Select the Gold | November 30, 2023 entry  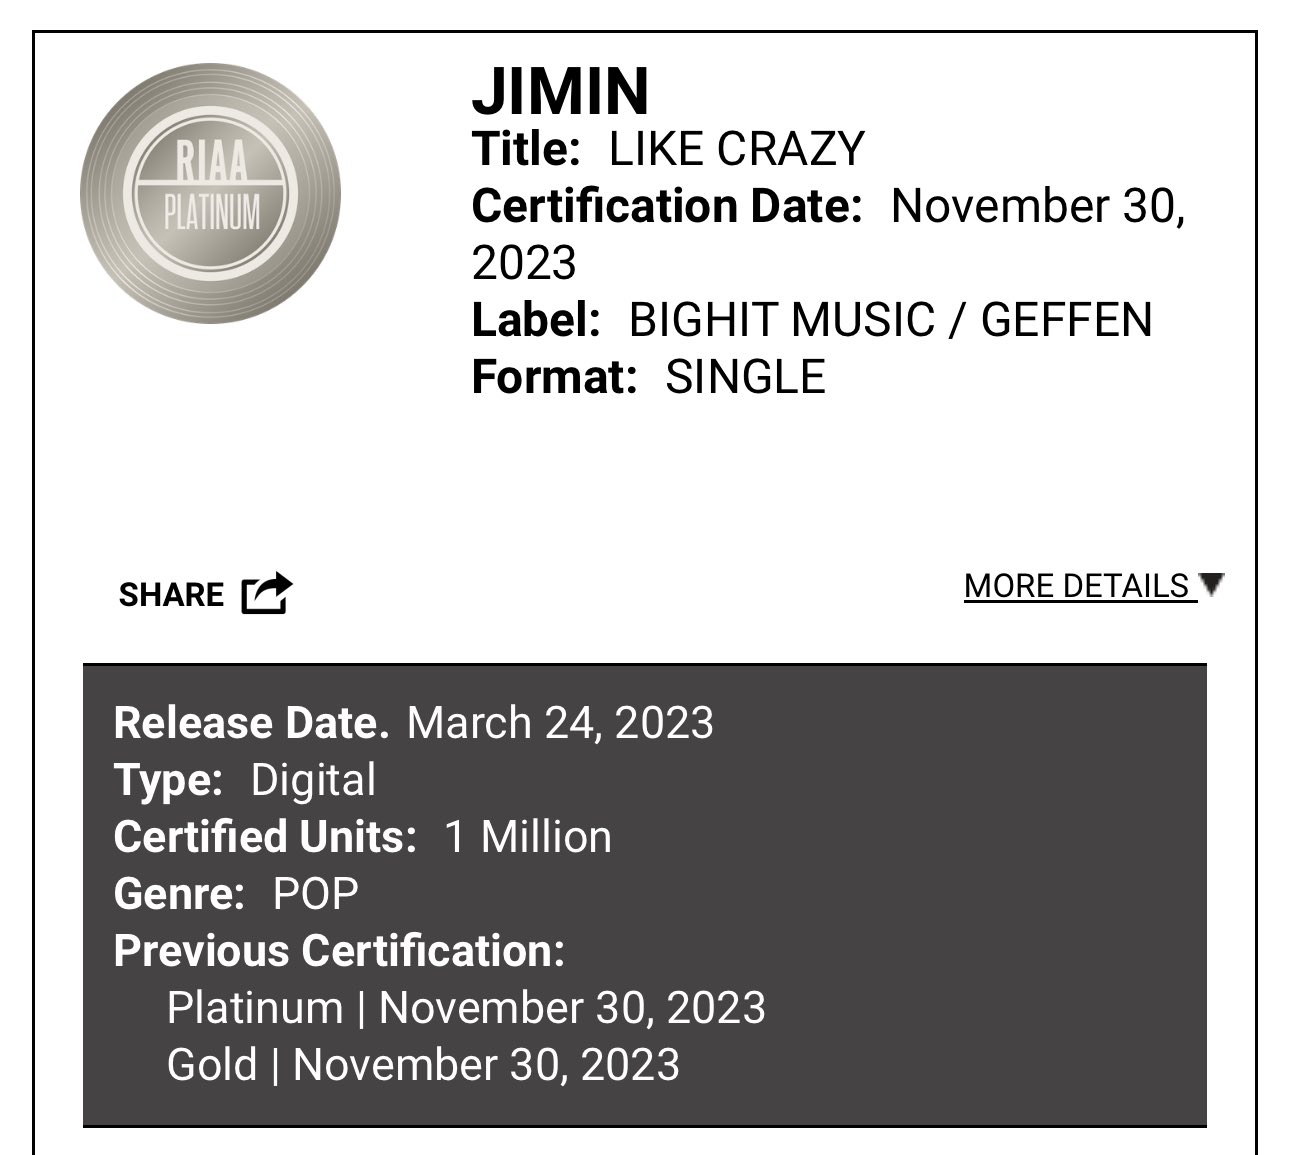click(423, 1065)
